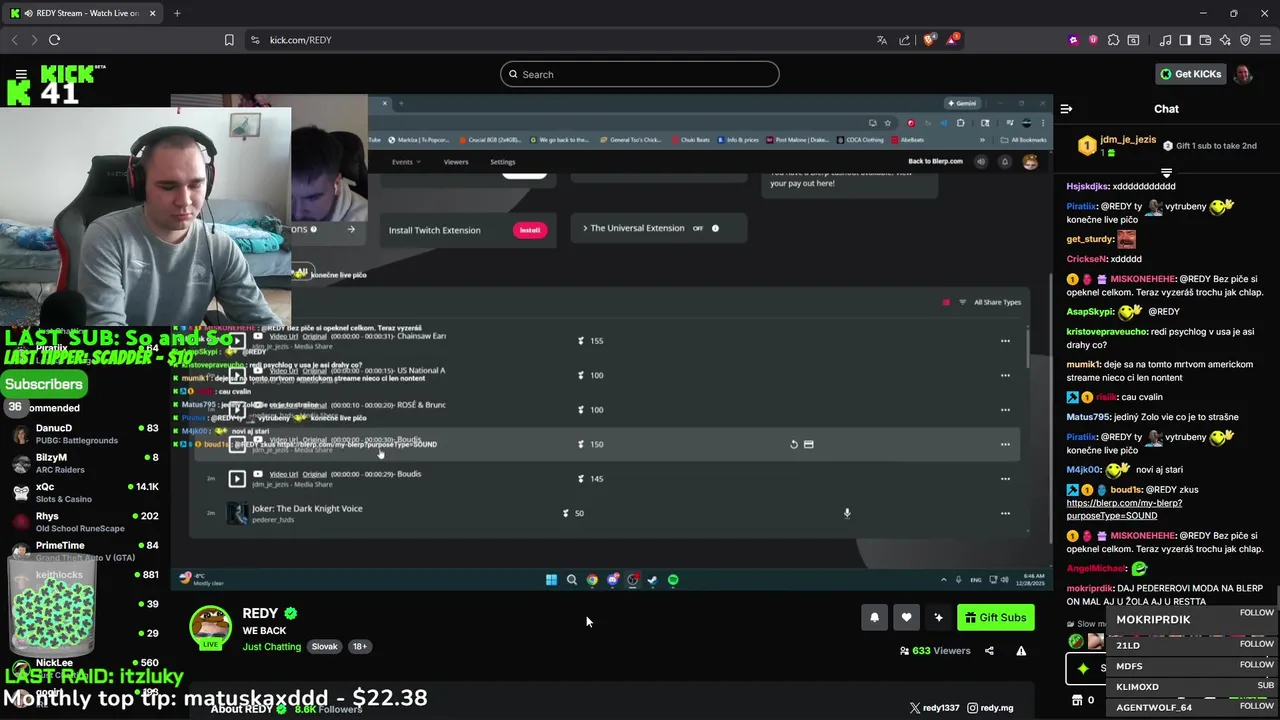Image resolution: width=1280 pixels, height=720 pixels.
Task: Open Spotify icon in streamed taskbar
Action: pos(673,580)
